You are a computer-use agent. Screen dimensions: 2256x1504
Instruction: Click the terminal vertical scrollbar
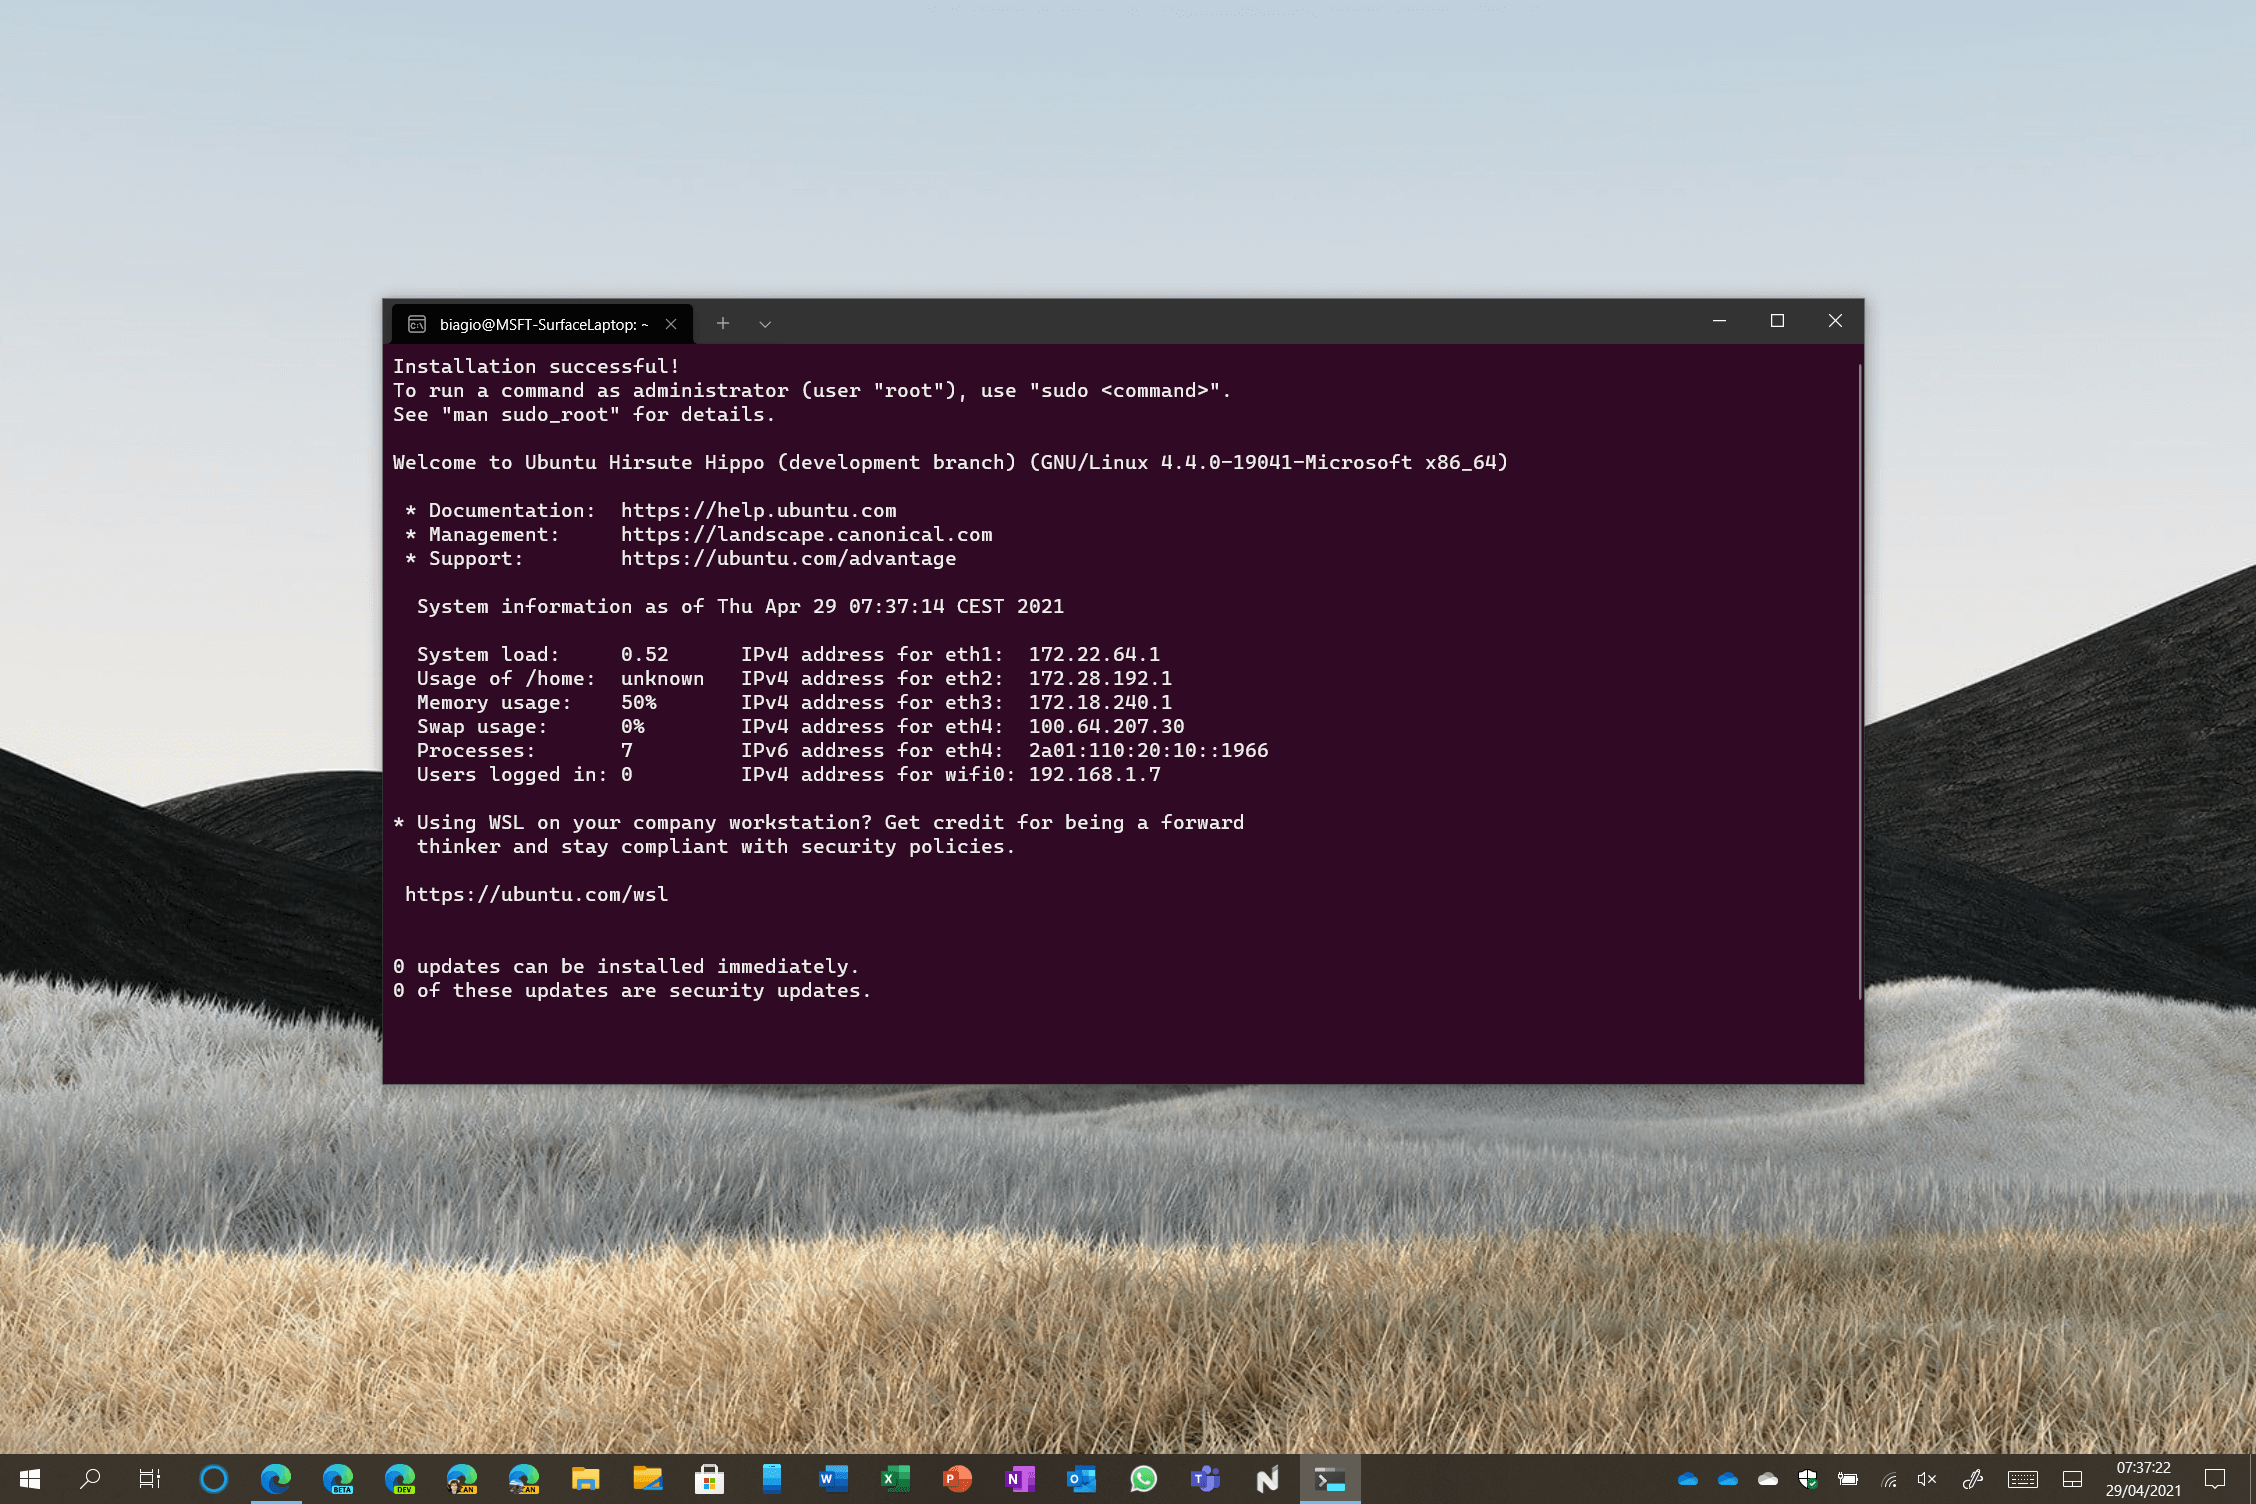(1859, 680)
